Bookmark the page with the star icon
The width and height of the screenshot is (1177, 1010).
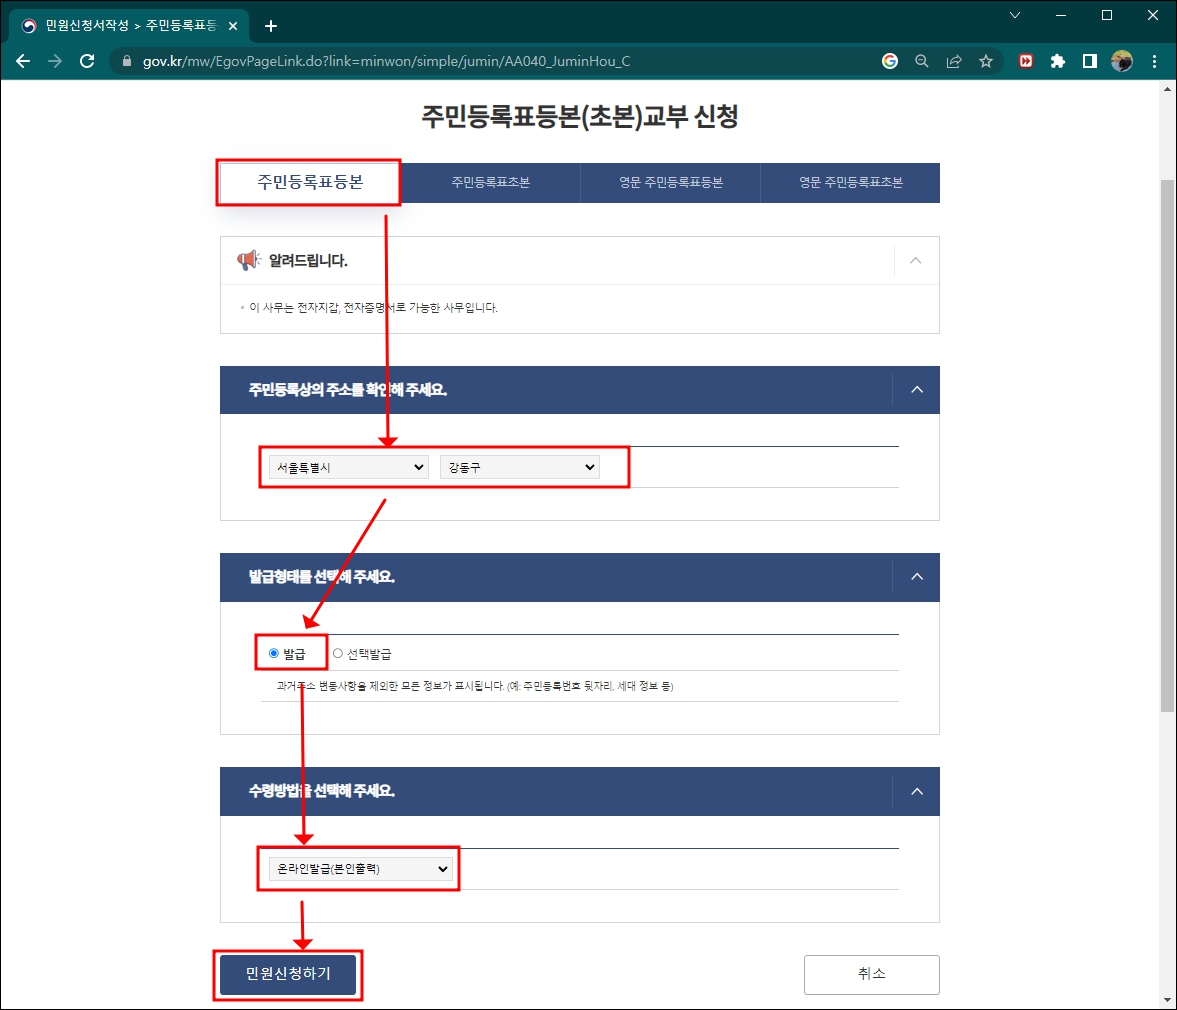pos(987,60)
